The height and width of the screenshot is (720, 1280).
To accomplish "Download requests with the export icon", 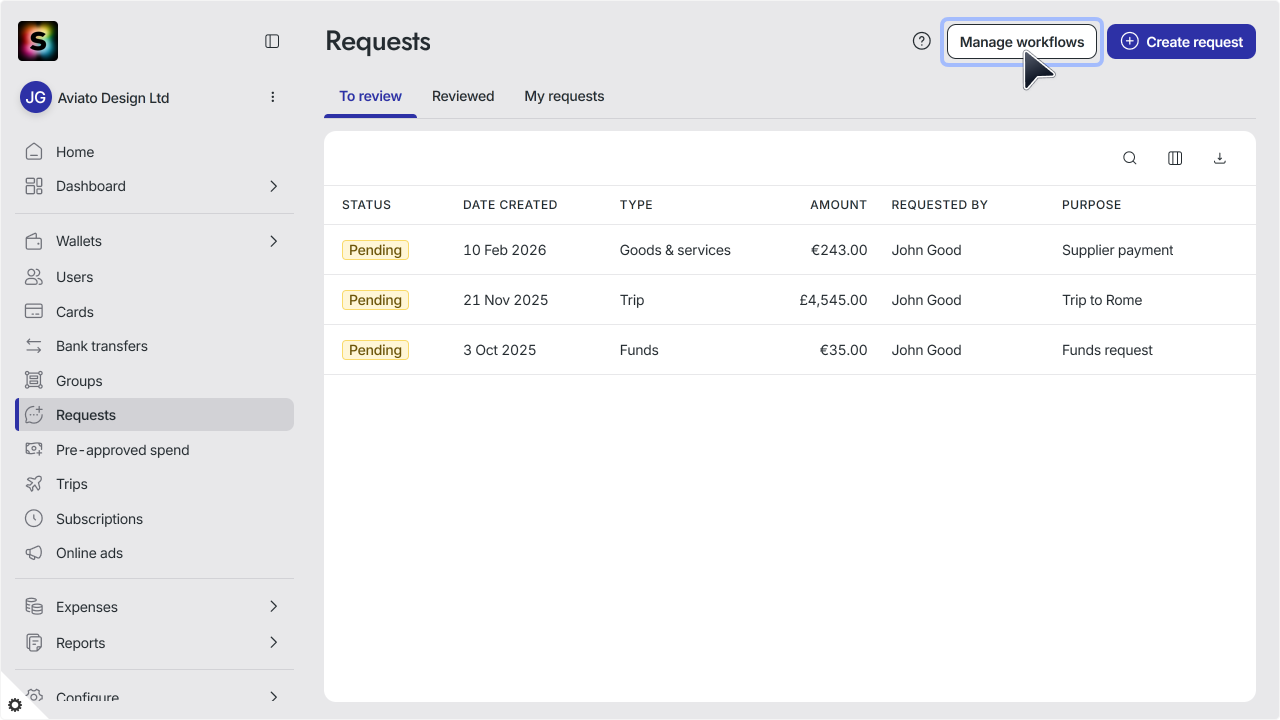I will pos(1220,158).
